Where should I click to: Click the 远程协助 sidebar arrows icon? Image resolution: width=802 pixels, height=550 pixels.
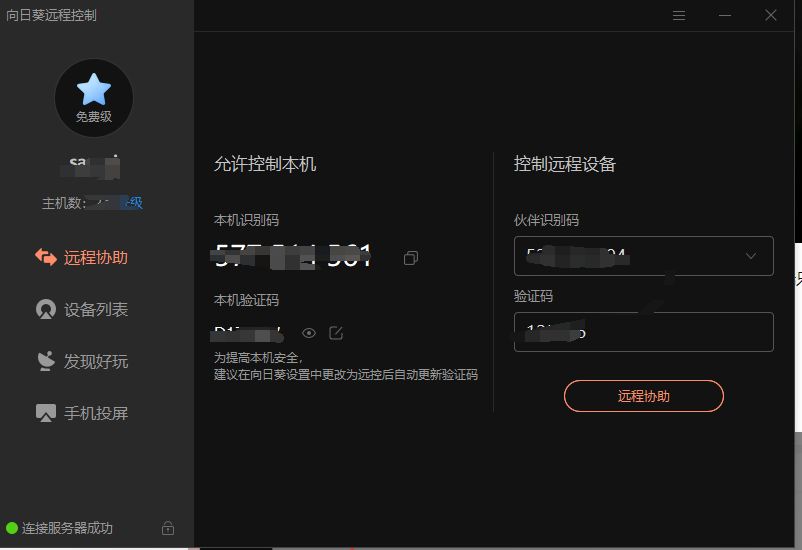click(x=46, y=257)
